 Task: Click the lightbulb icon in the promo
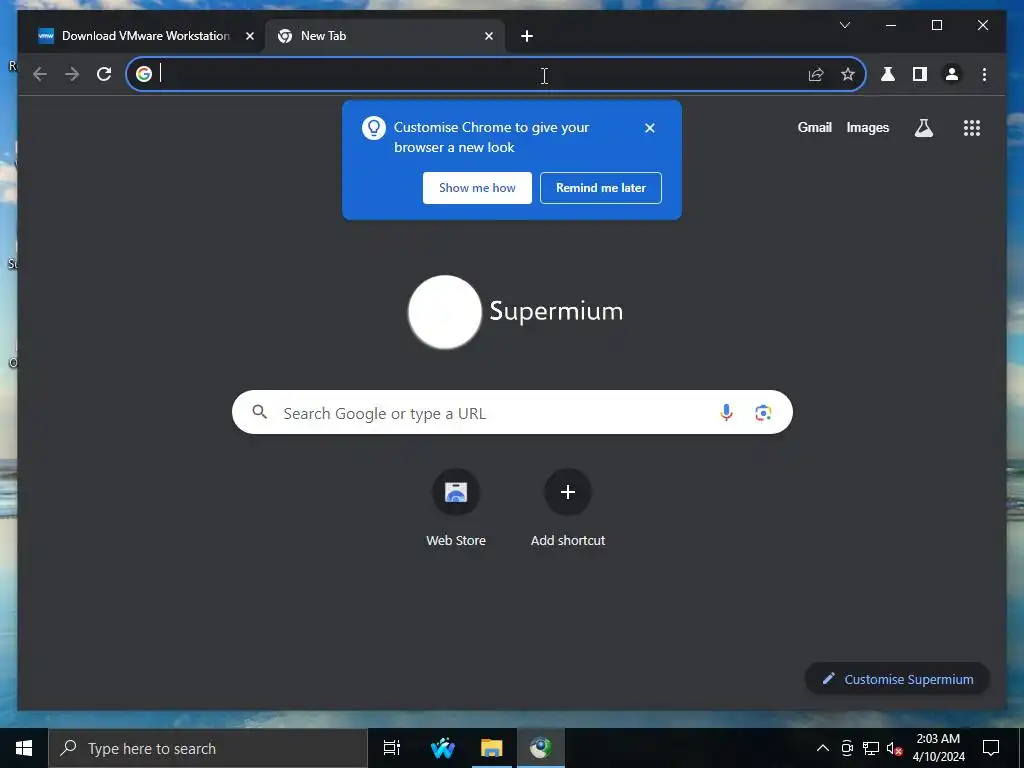tap(374, 128)
